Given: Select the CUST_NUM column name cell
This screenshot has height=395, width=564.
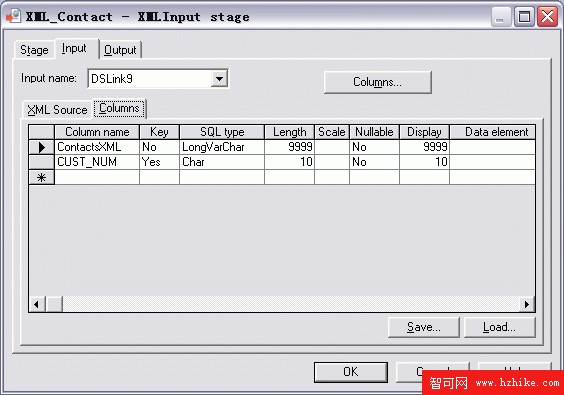Looking at the screenshot, I should point(97,162).
